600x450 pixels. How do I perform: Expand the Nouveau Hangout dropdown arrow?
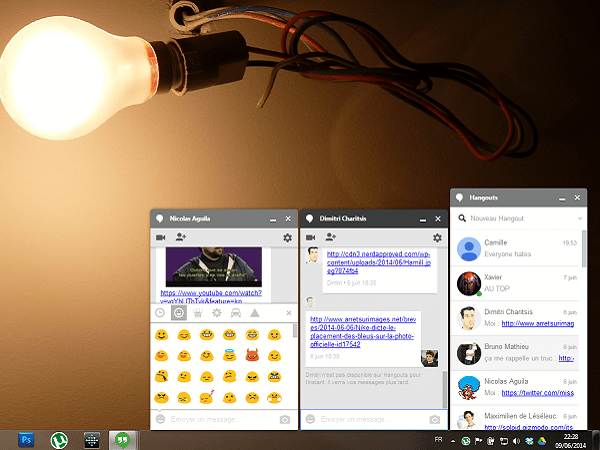click(580, 218)
